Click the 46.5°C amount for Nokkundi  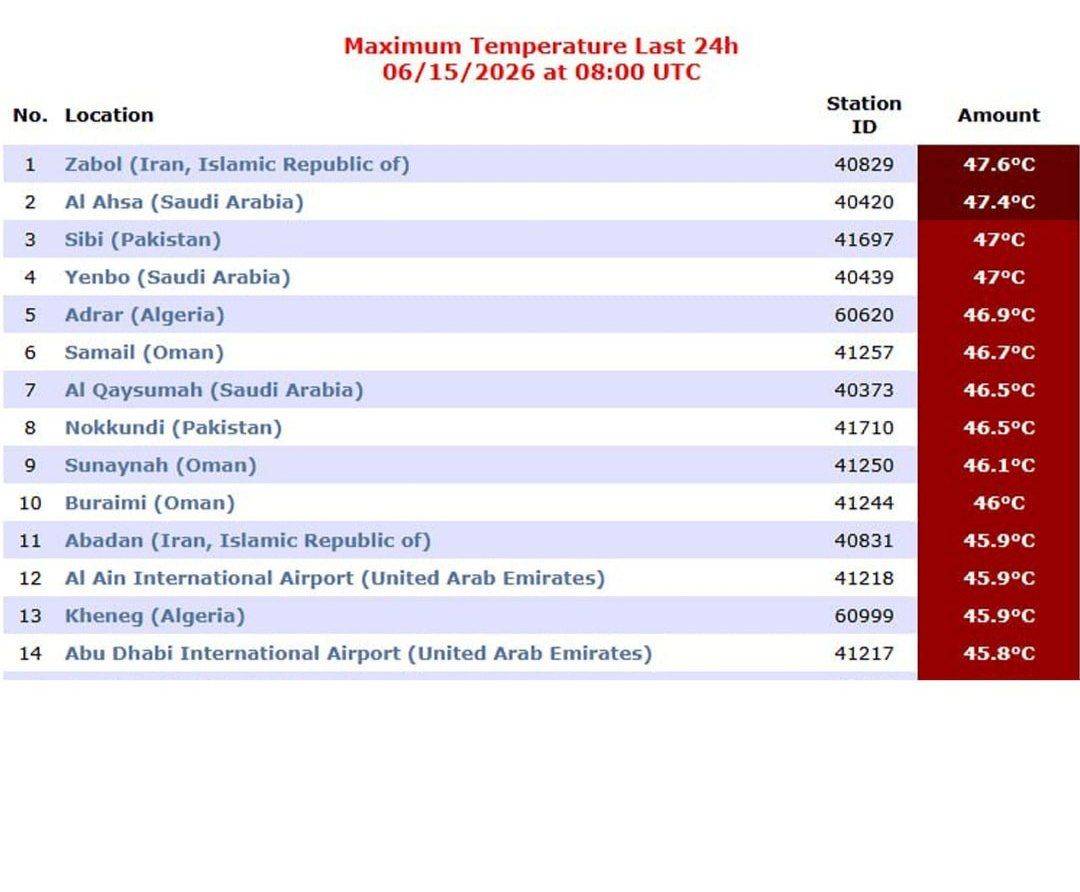[999, 428]
